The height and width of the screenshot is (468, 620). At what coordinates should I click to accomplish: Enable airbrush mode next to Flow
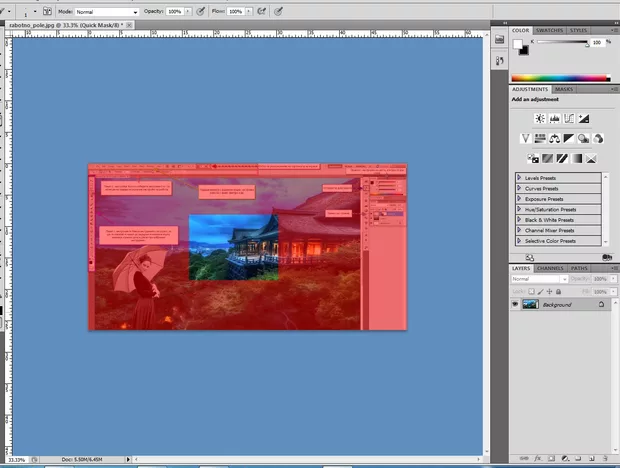tap(260, 11)
